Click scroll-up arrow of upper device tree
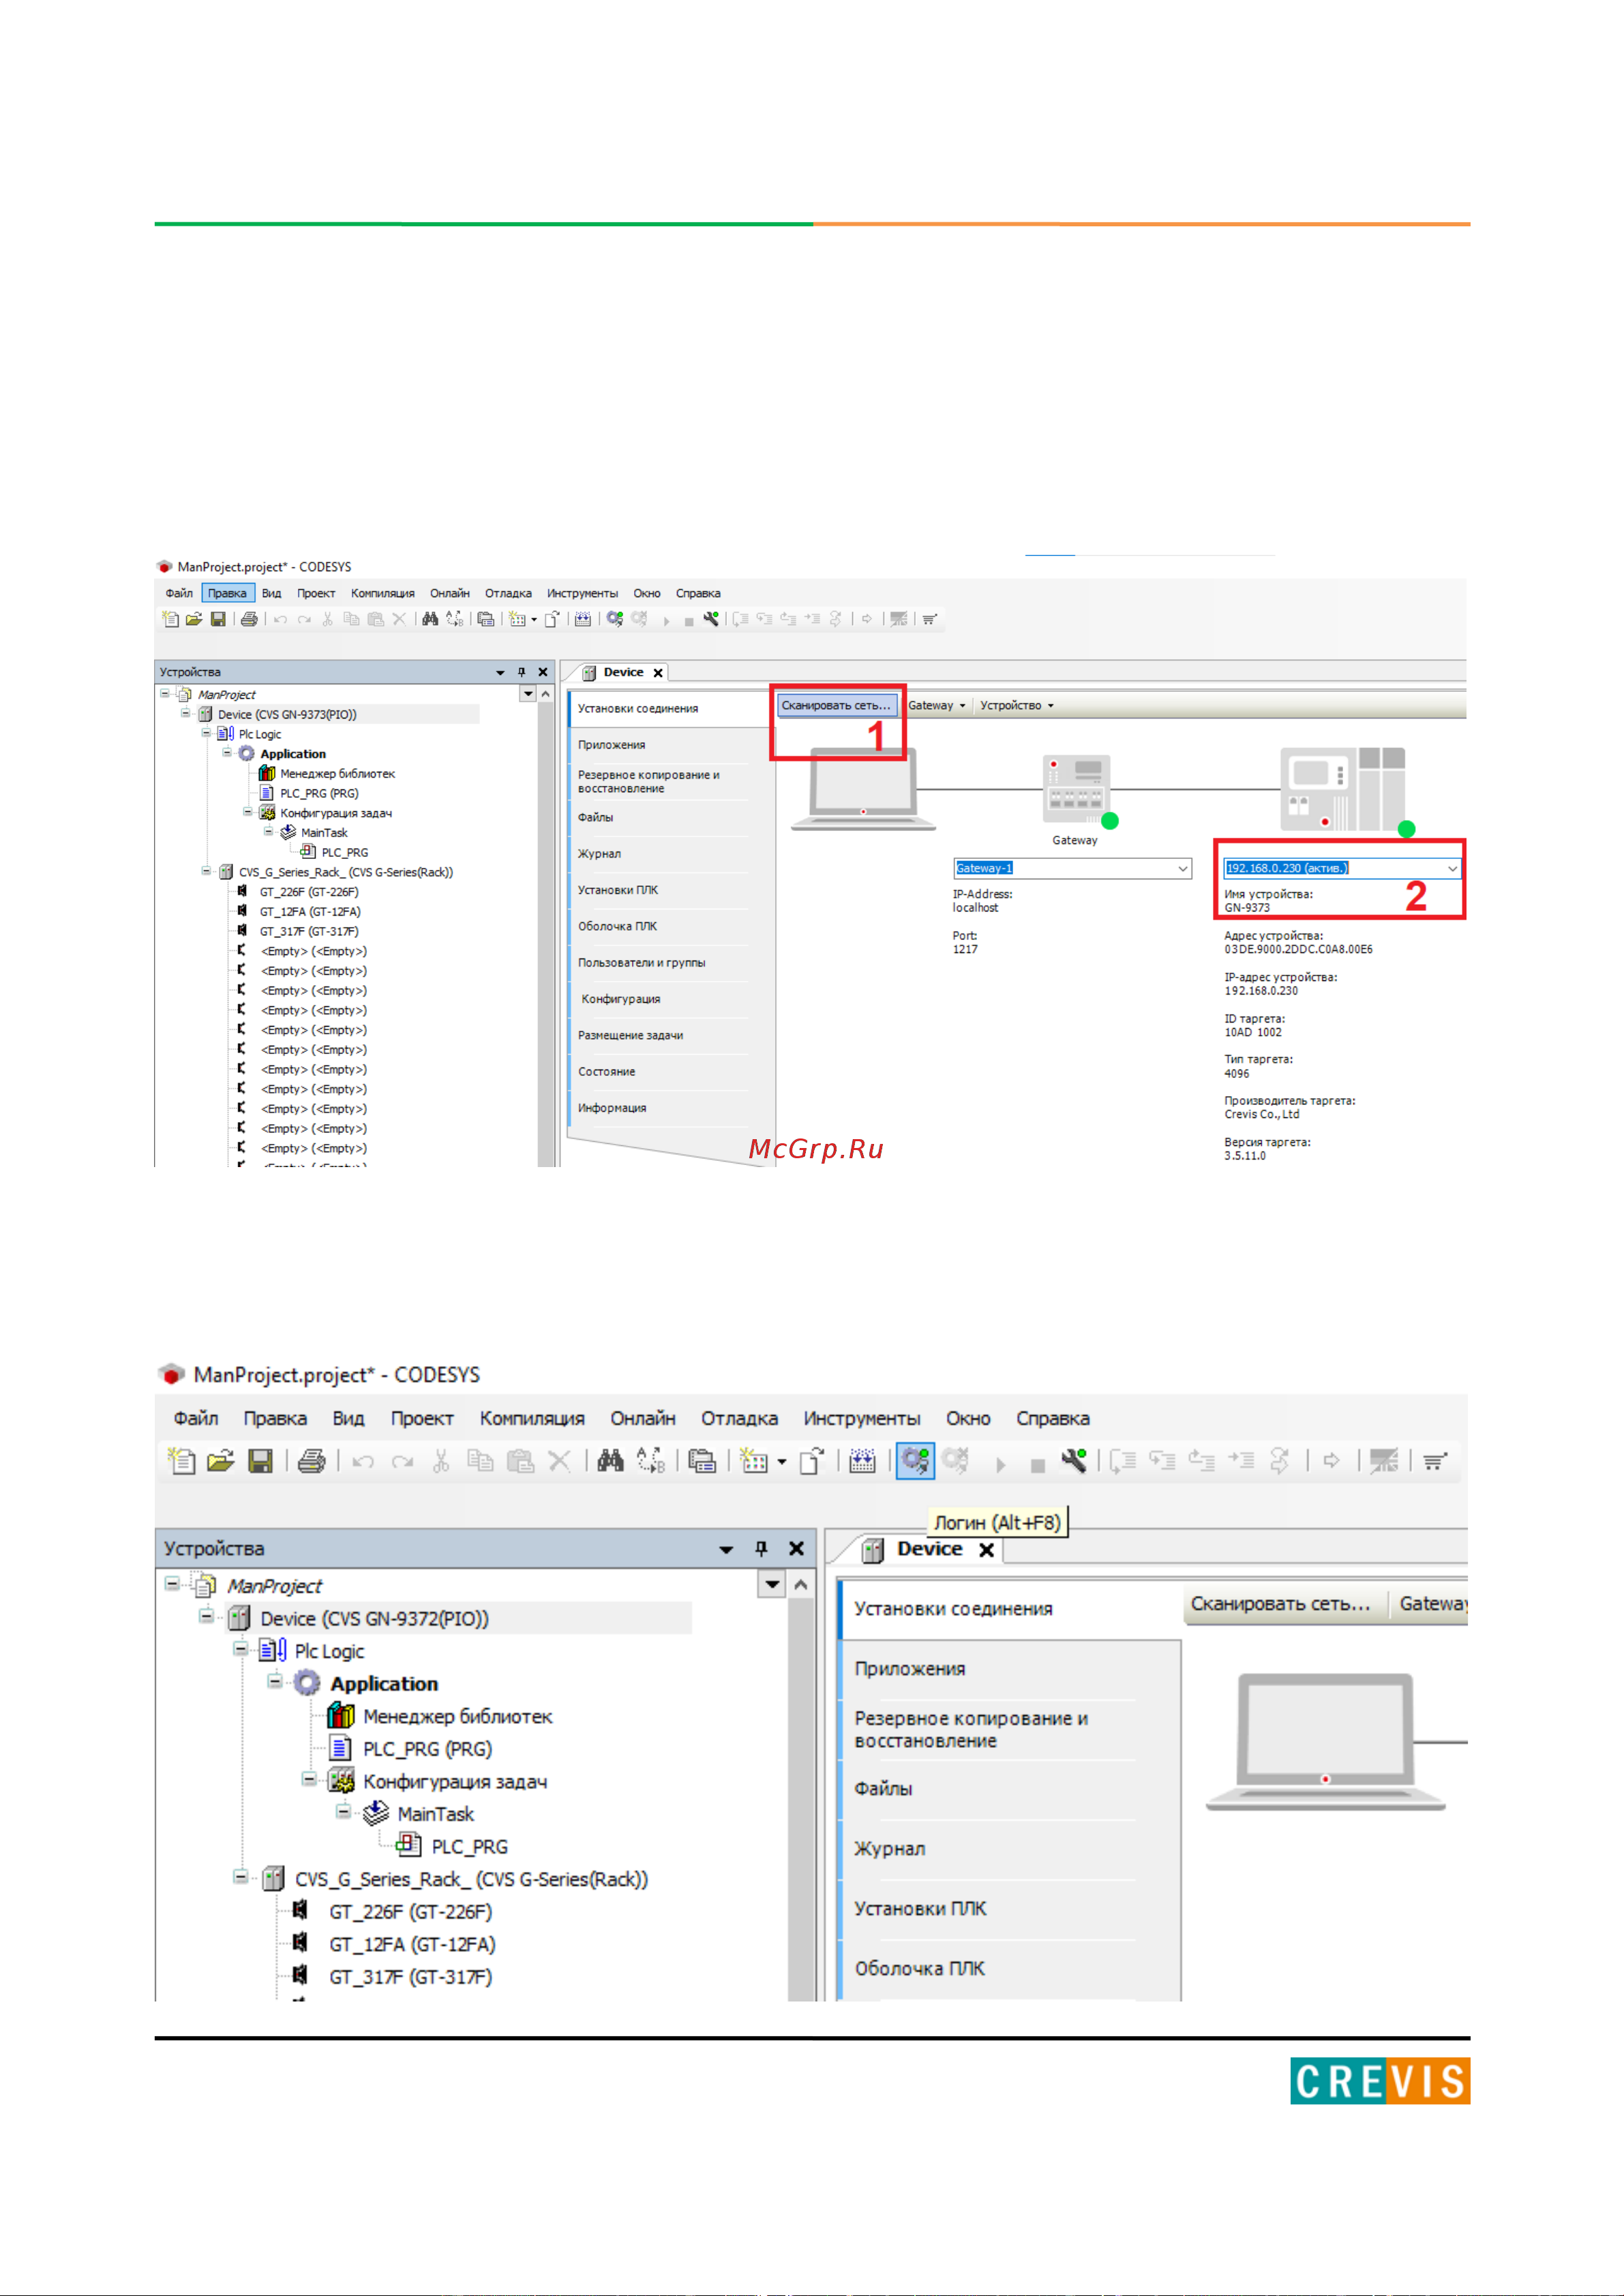 [545, 693]
